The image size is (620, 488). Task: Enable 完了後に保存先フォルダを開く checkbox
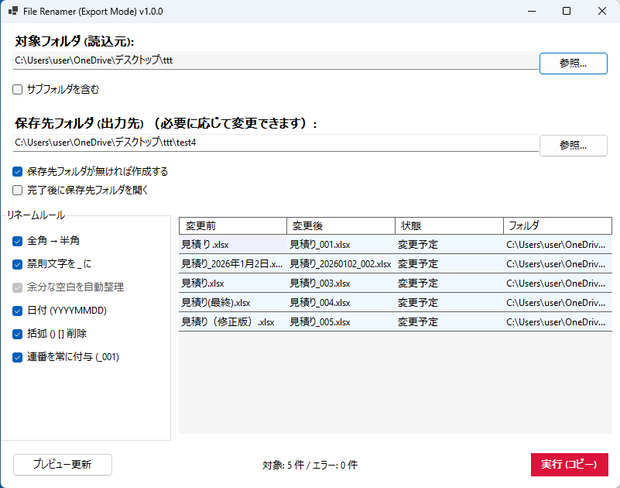pos(17,190)
